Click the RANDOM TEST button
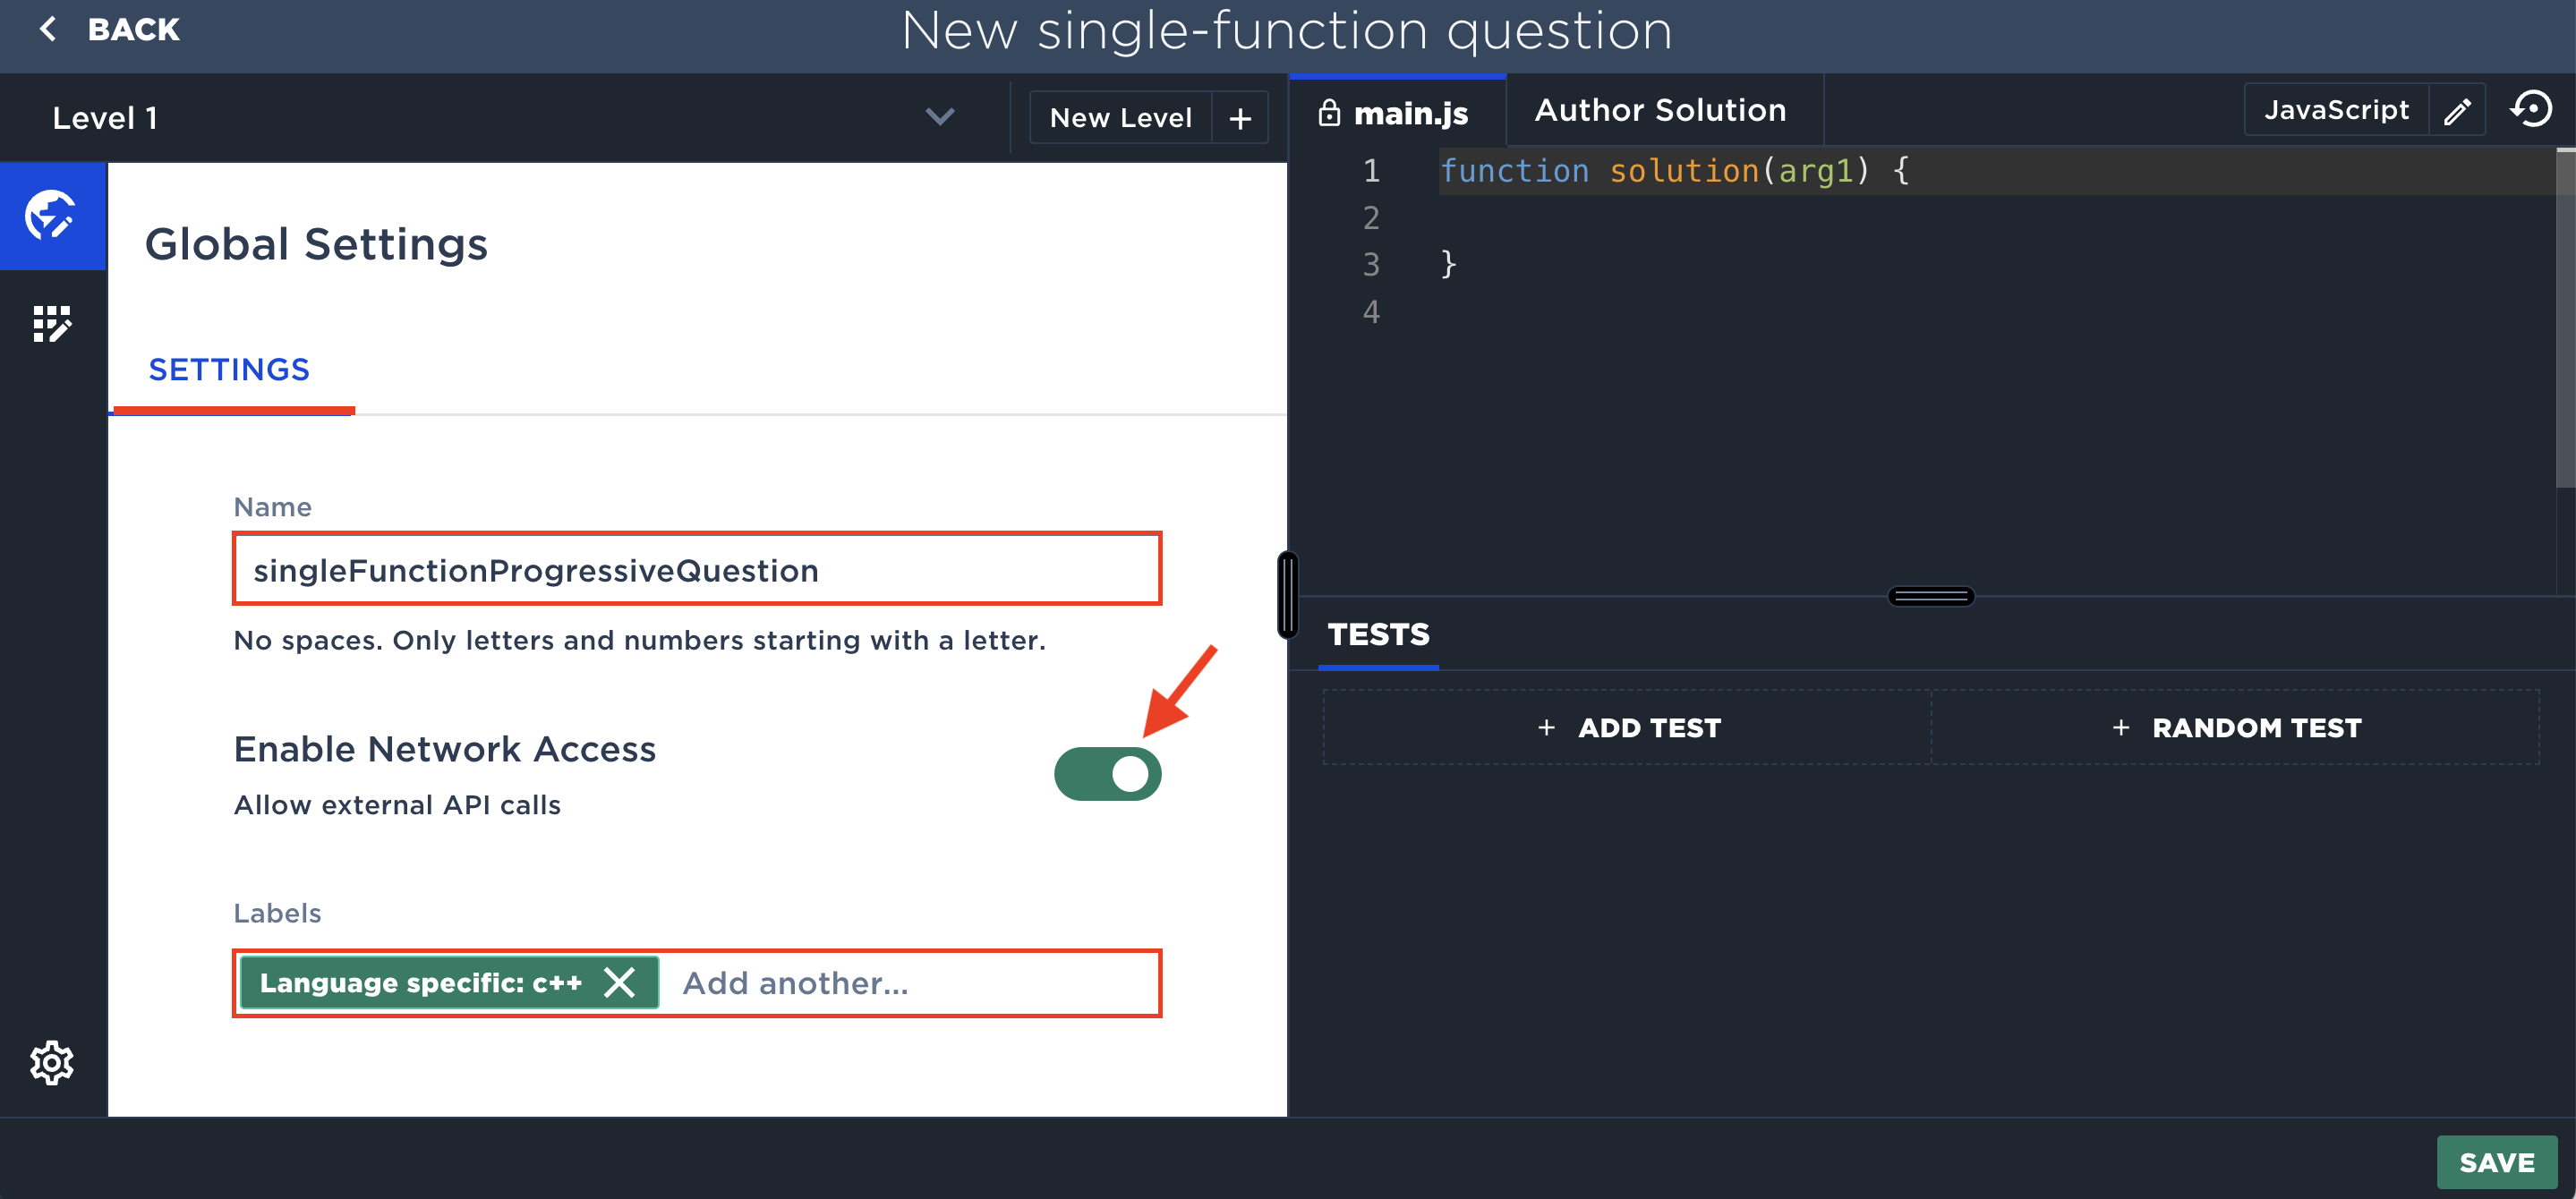Screen dimensions: 2576x1199 point(2235,727)
